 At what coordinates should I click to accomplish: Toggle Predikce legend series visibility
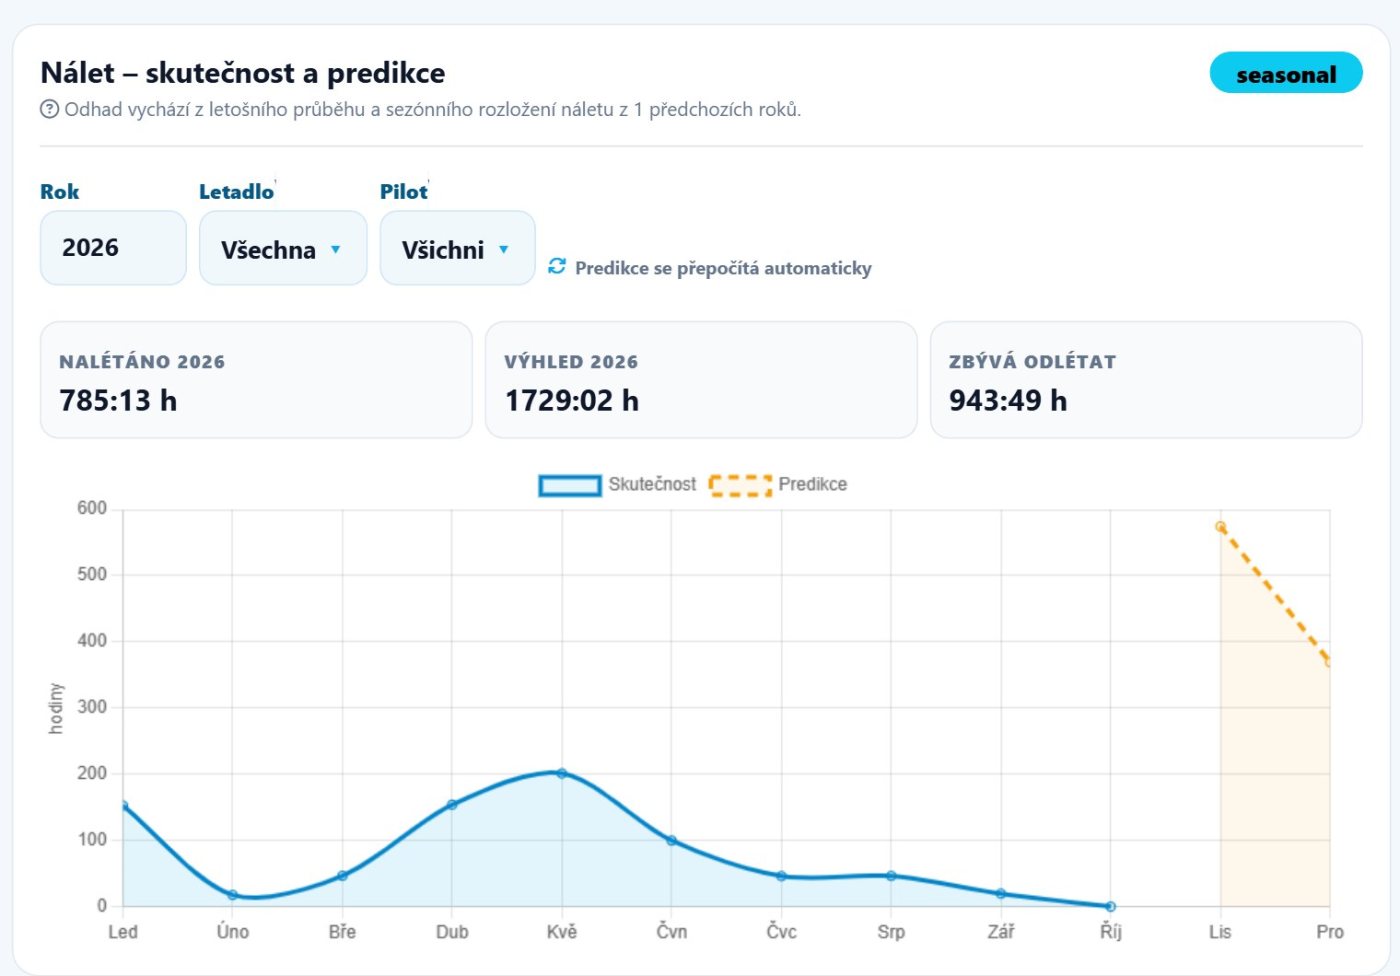(x=778, y=485)
